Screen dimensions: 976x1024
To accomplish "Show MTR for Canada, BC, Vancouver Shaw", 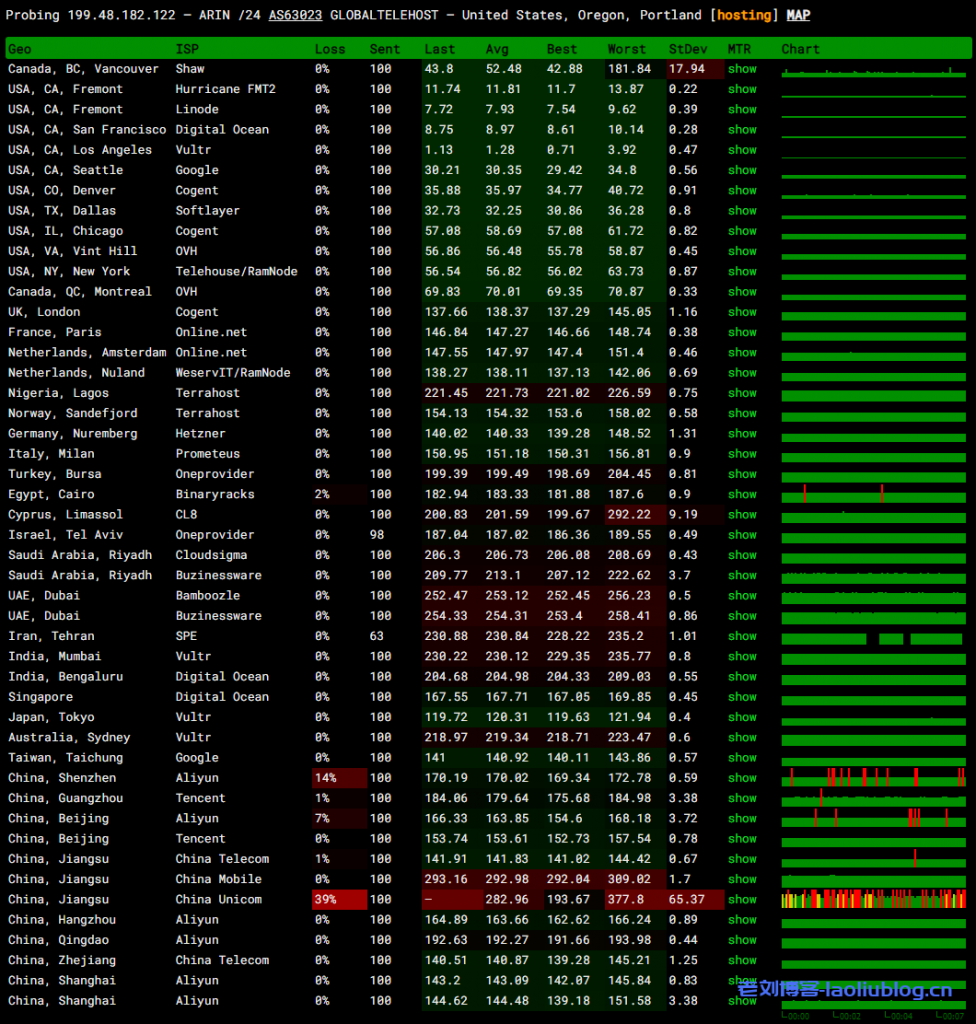I will coord(742,69).
